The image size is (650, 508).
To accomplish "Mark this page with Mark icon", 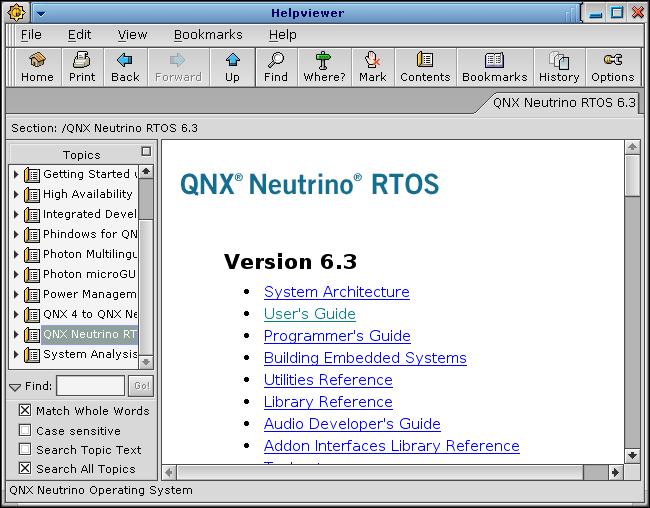I will [x=372, y=67].
